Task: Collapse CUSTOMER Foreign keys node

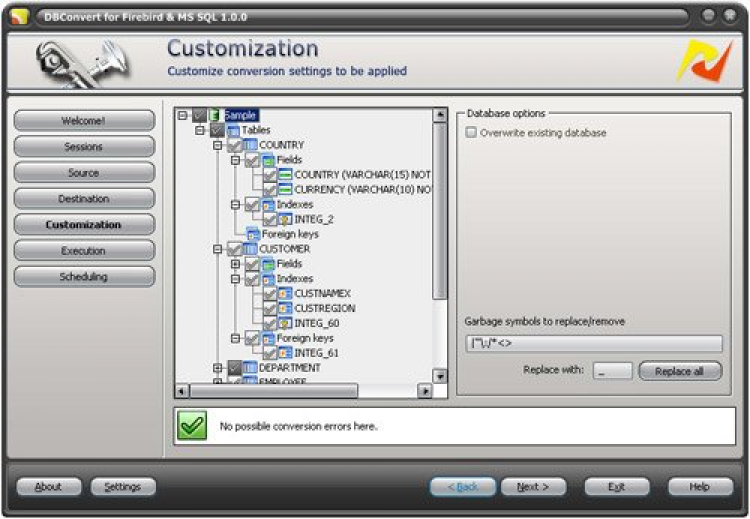Action: (x=235, y=339)
